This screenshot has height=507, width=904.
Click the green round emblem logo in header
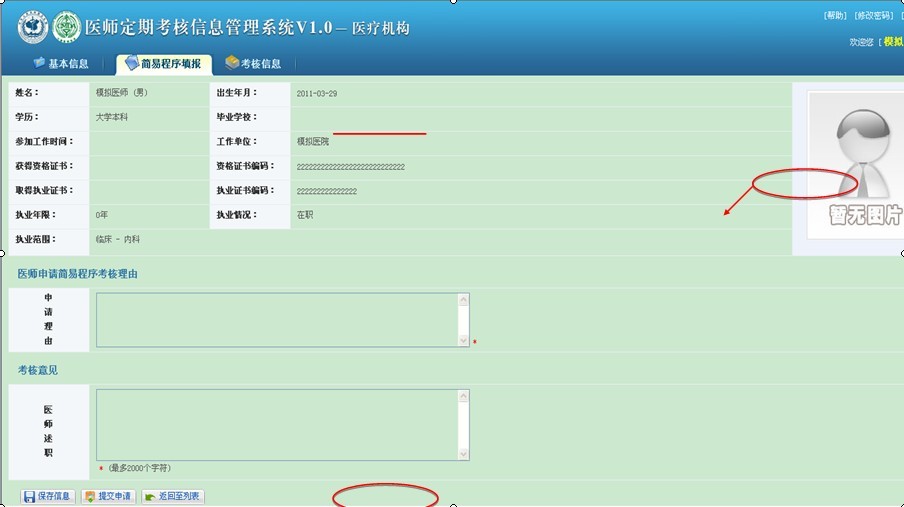click(x=67, y=27)
